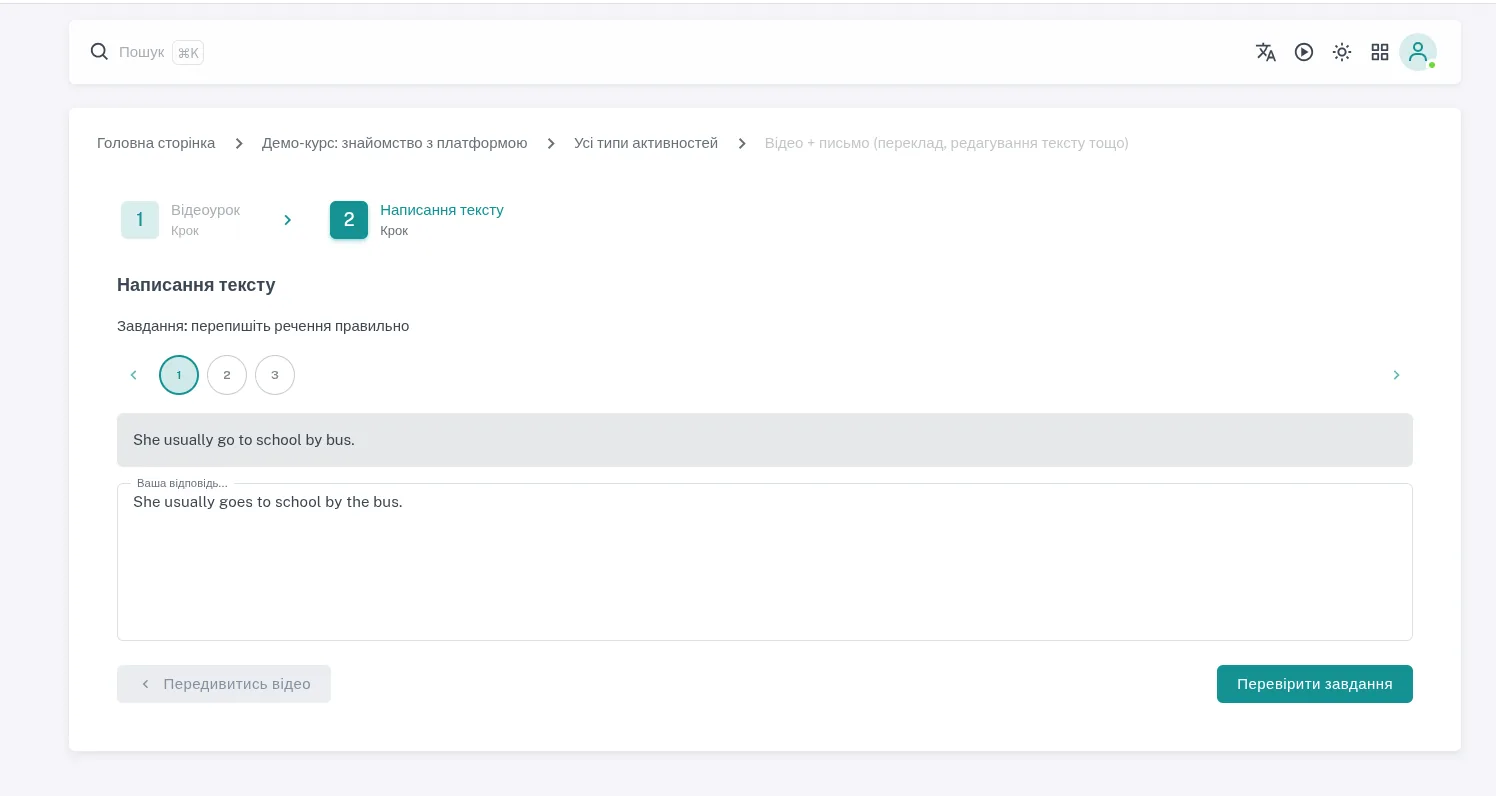
Task: Select question number 1
Action: click(179, 375)
